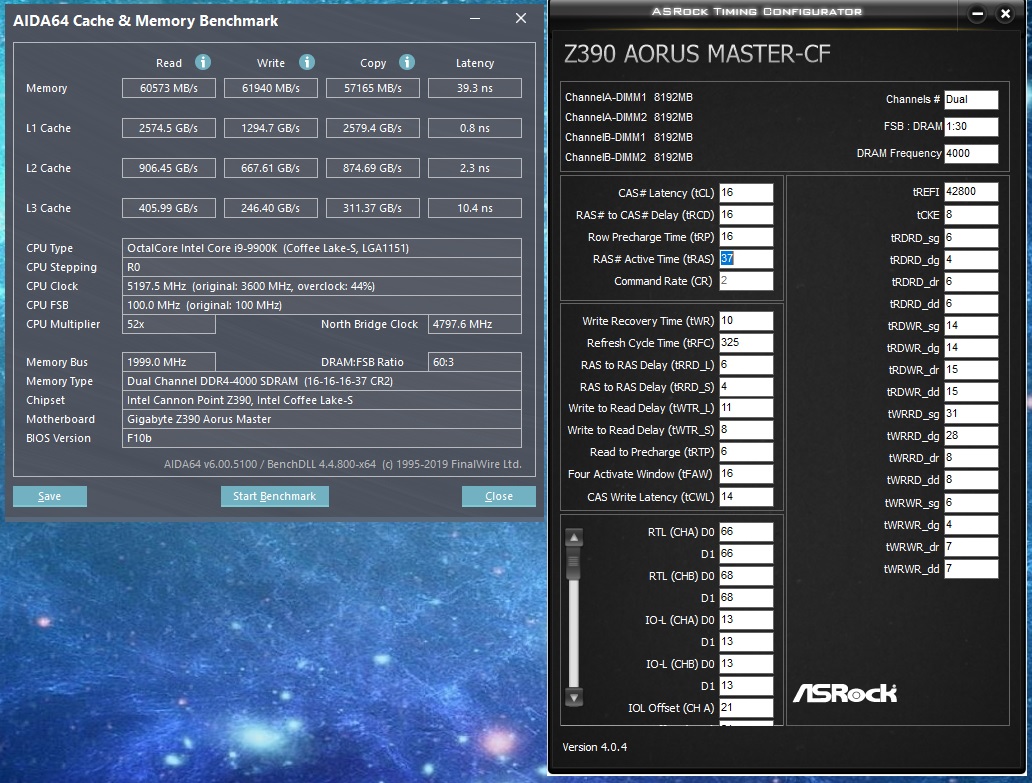Click the CPU Multiplier 52x field
This screenshot has height=783, width=1032.
168,324
